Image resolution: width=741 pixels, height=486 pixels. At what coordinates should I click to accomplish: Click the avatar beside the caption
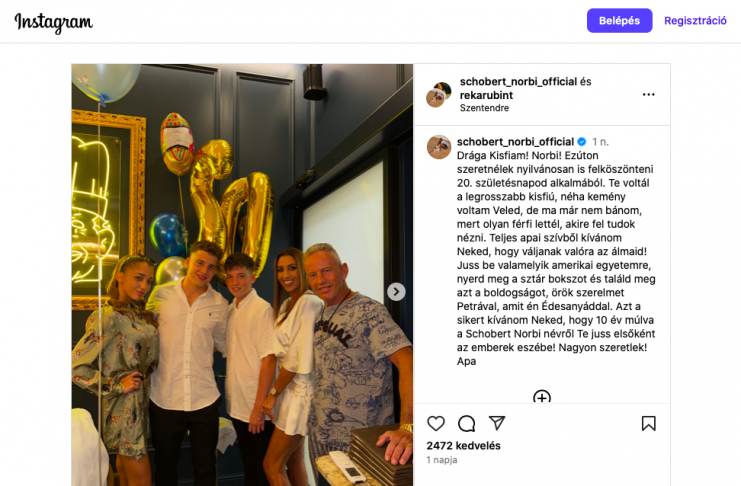tap(439, 147)
